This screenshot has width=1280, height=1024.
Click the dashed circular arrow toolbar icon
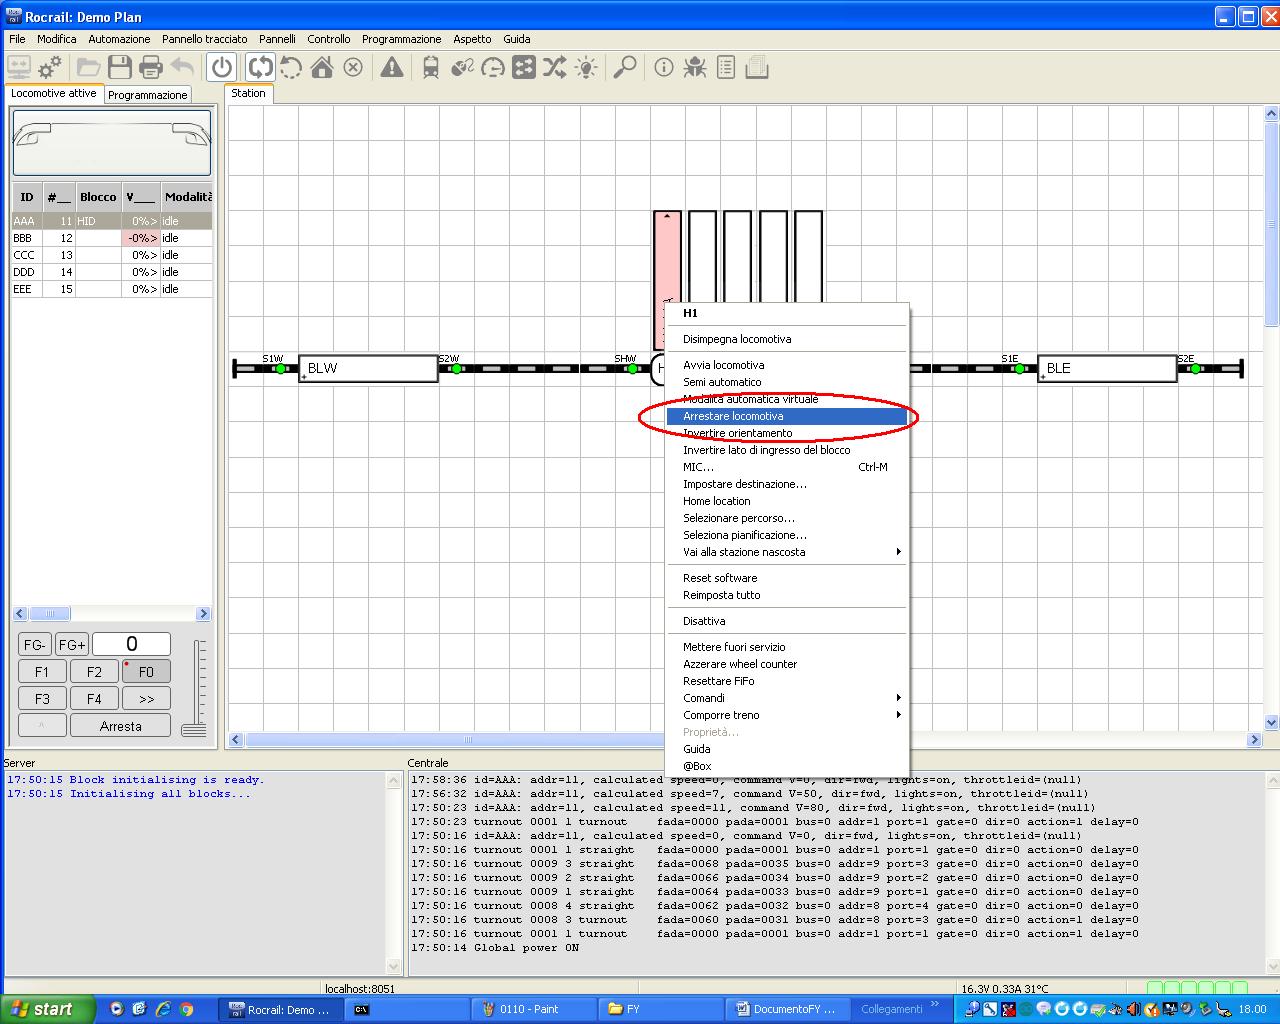tap(291, 68)
